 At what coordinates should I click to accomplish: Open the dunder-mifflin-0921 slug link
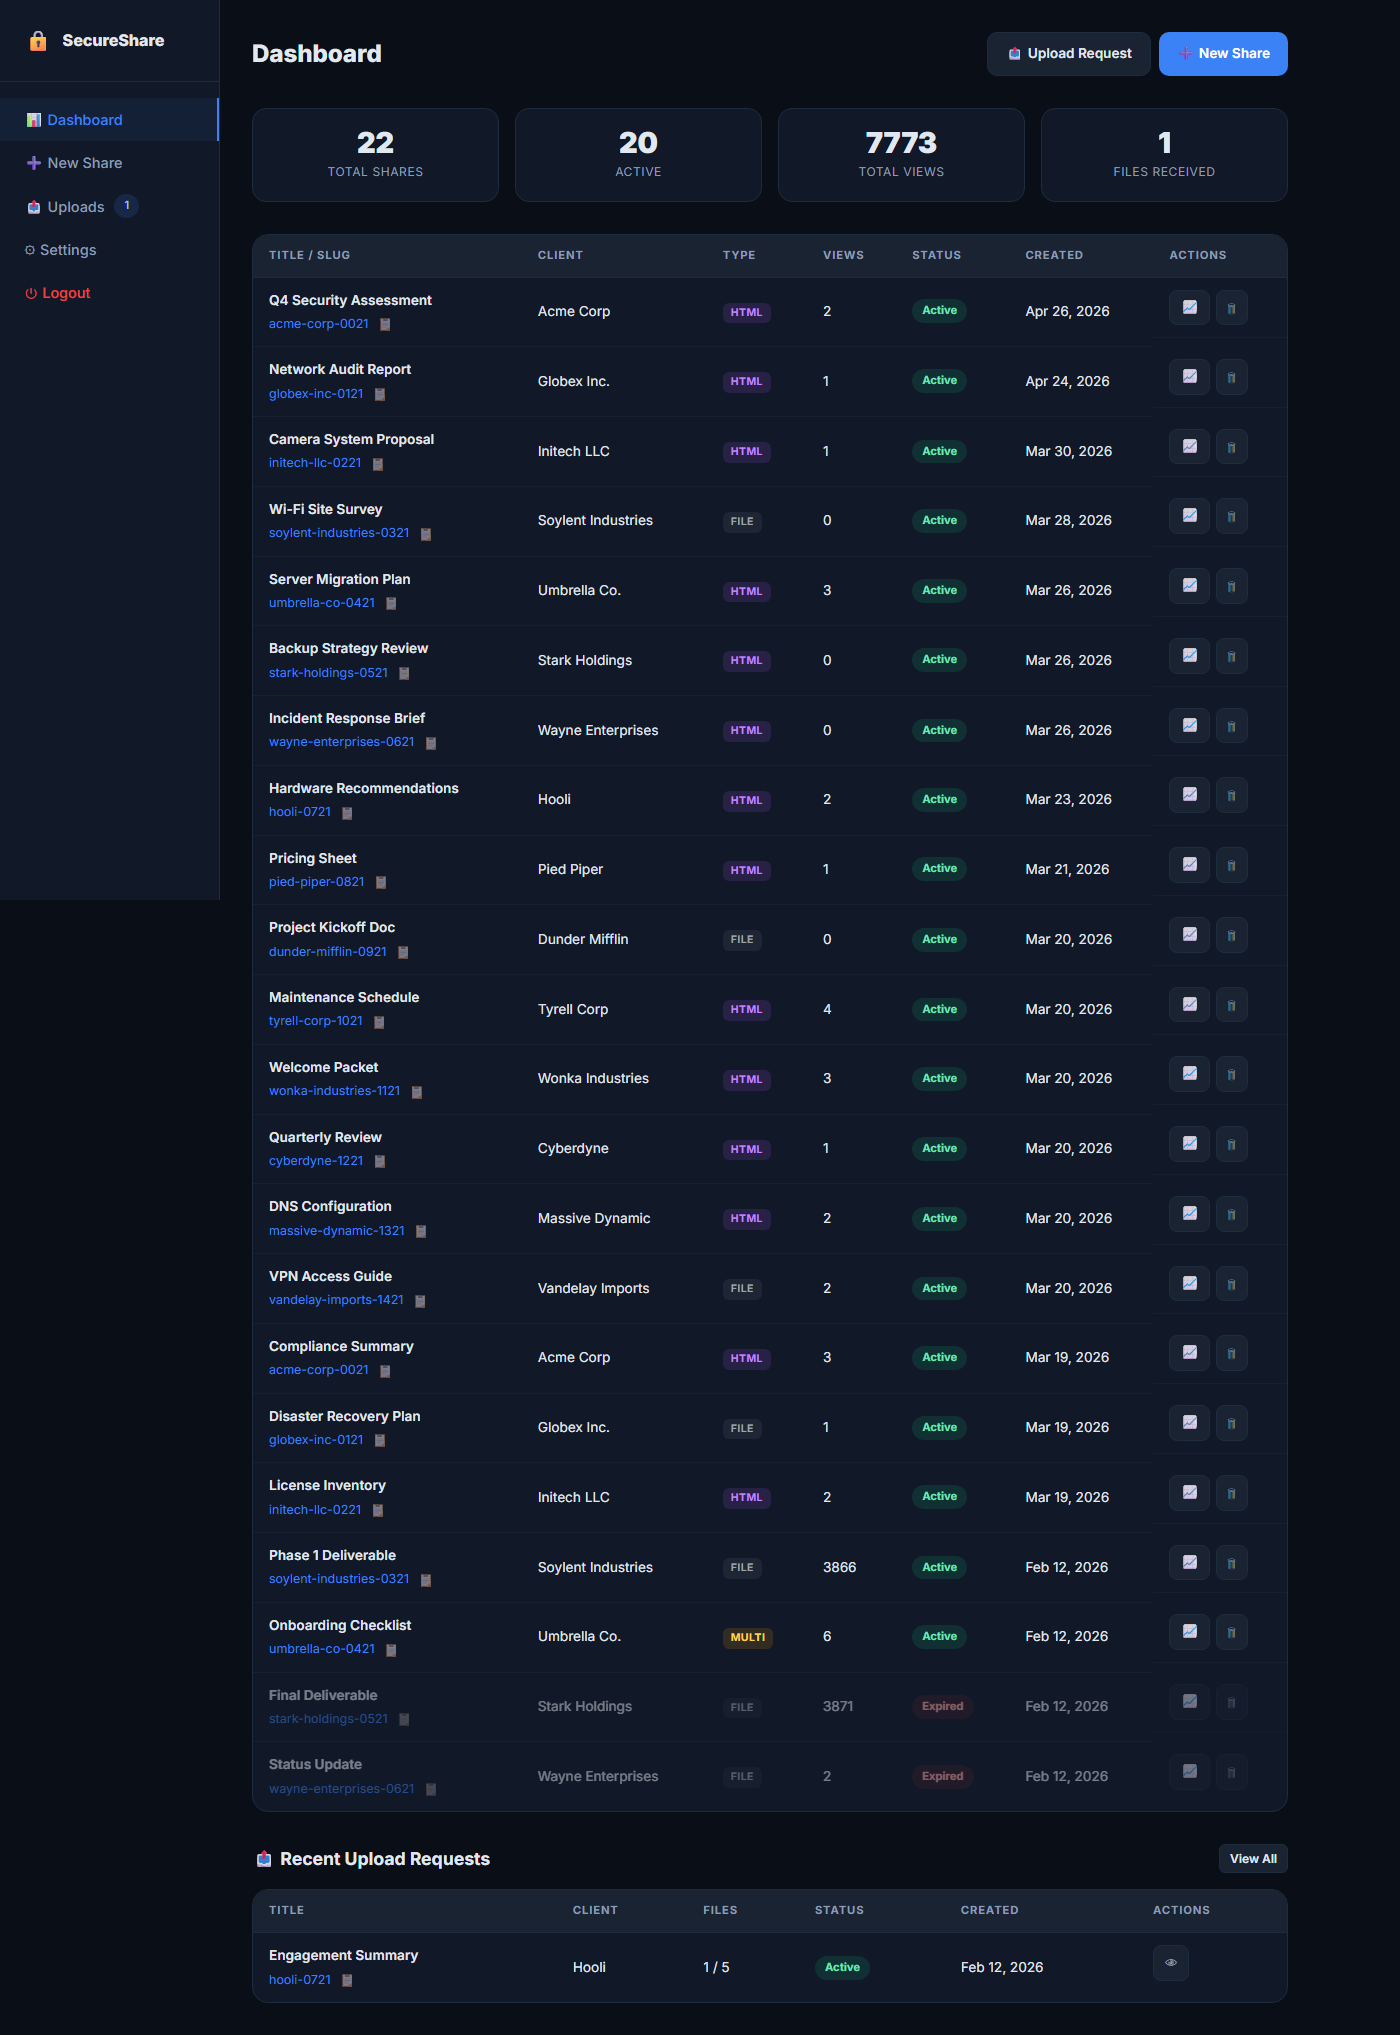coord(328,952)
